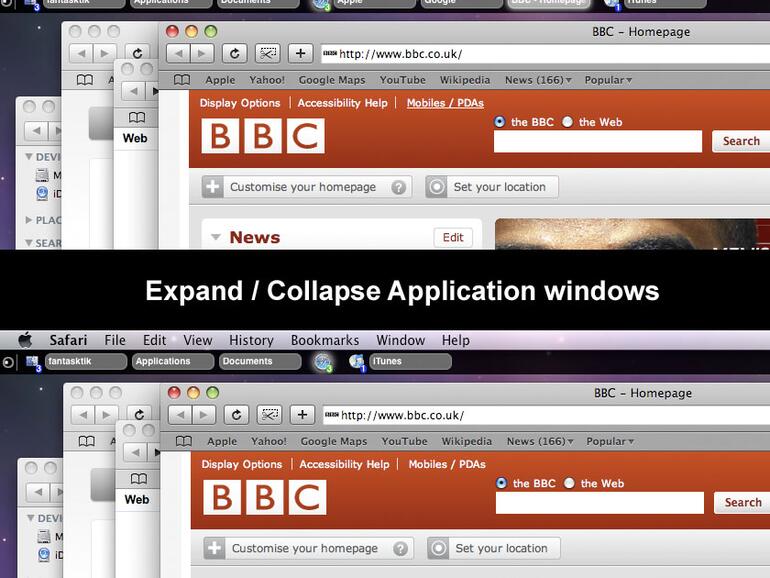Click the Finder icon in the lower taskbar

[x=33, y=362]
